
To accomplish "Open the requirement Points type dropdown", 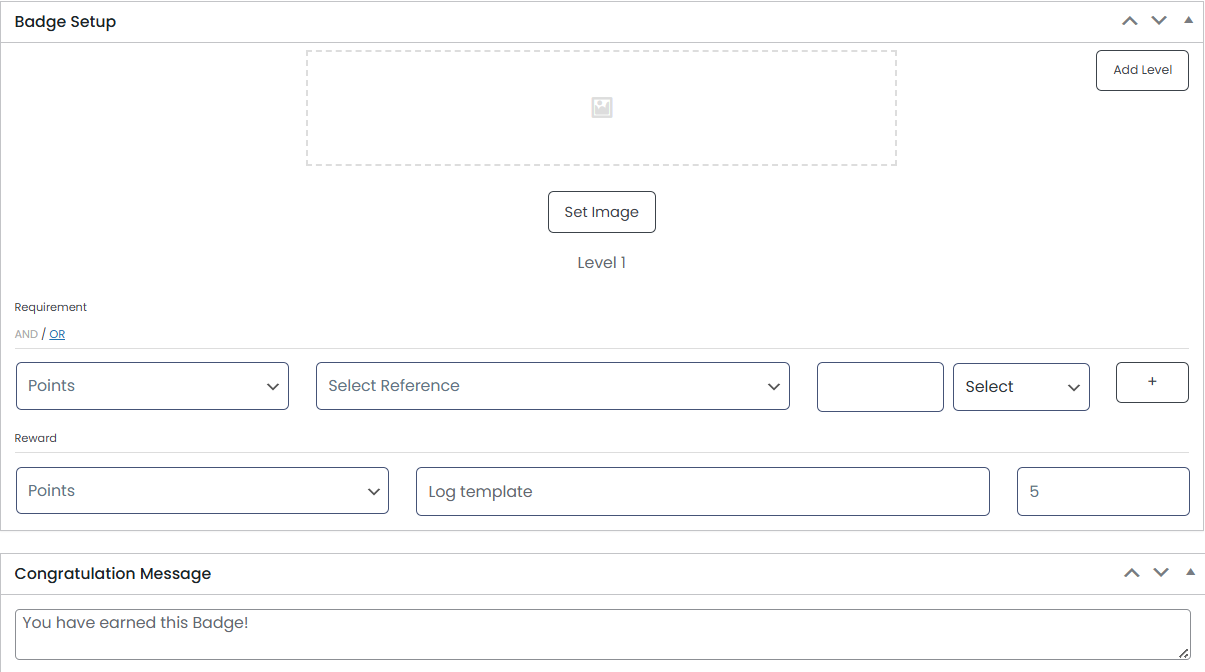I will (x=152, y=386).
